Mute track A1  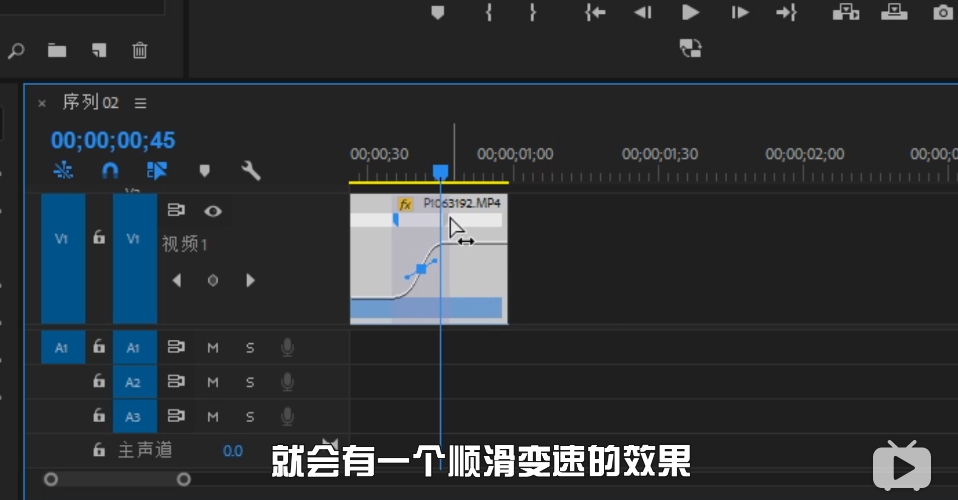click(x=213, y=348)
